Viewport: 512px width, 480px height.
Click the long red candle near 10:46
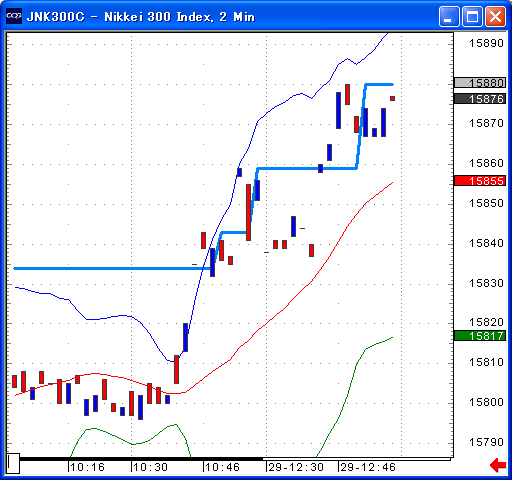[x=248, y=212]
